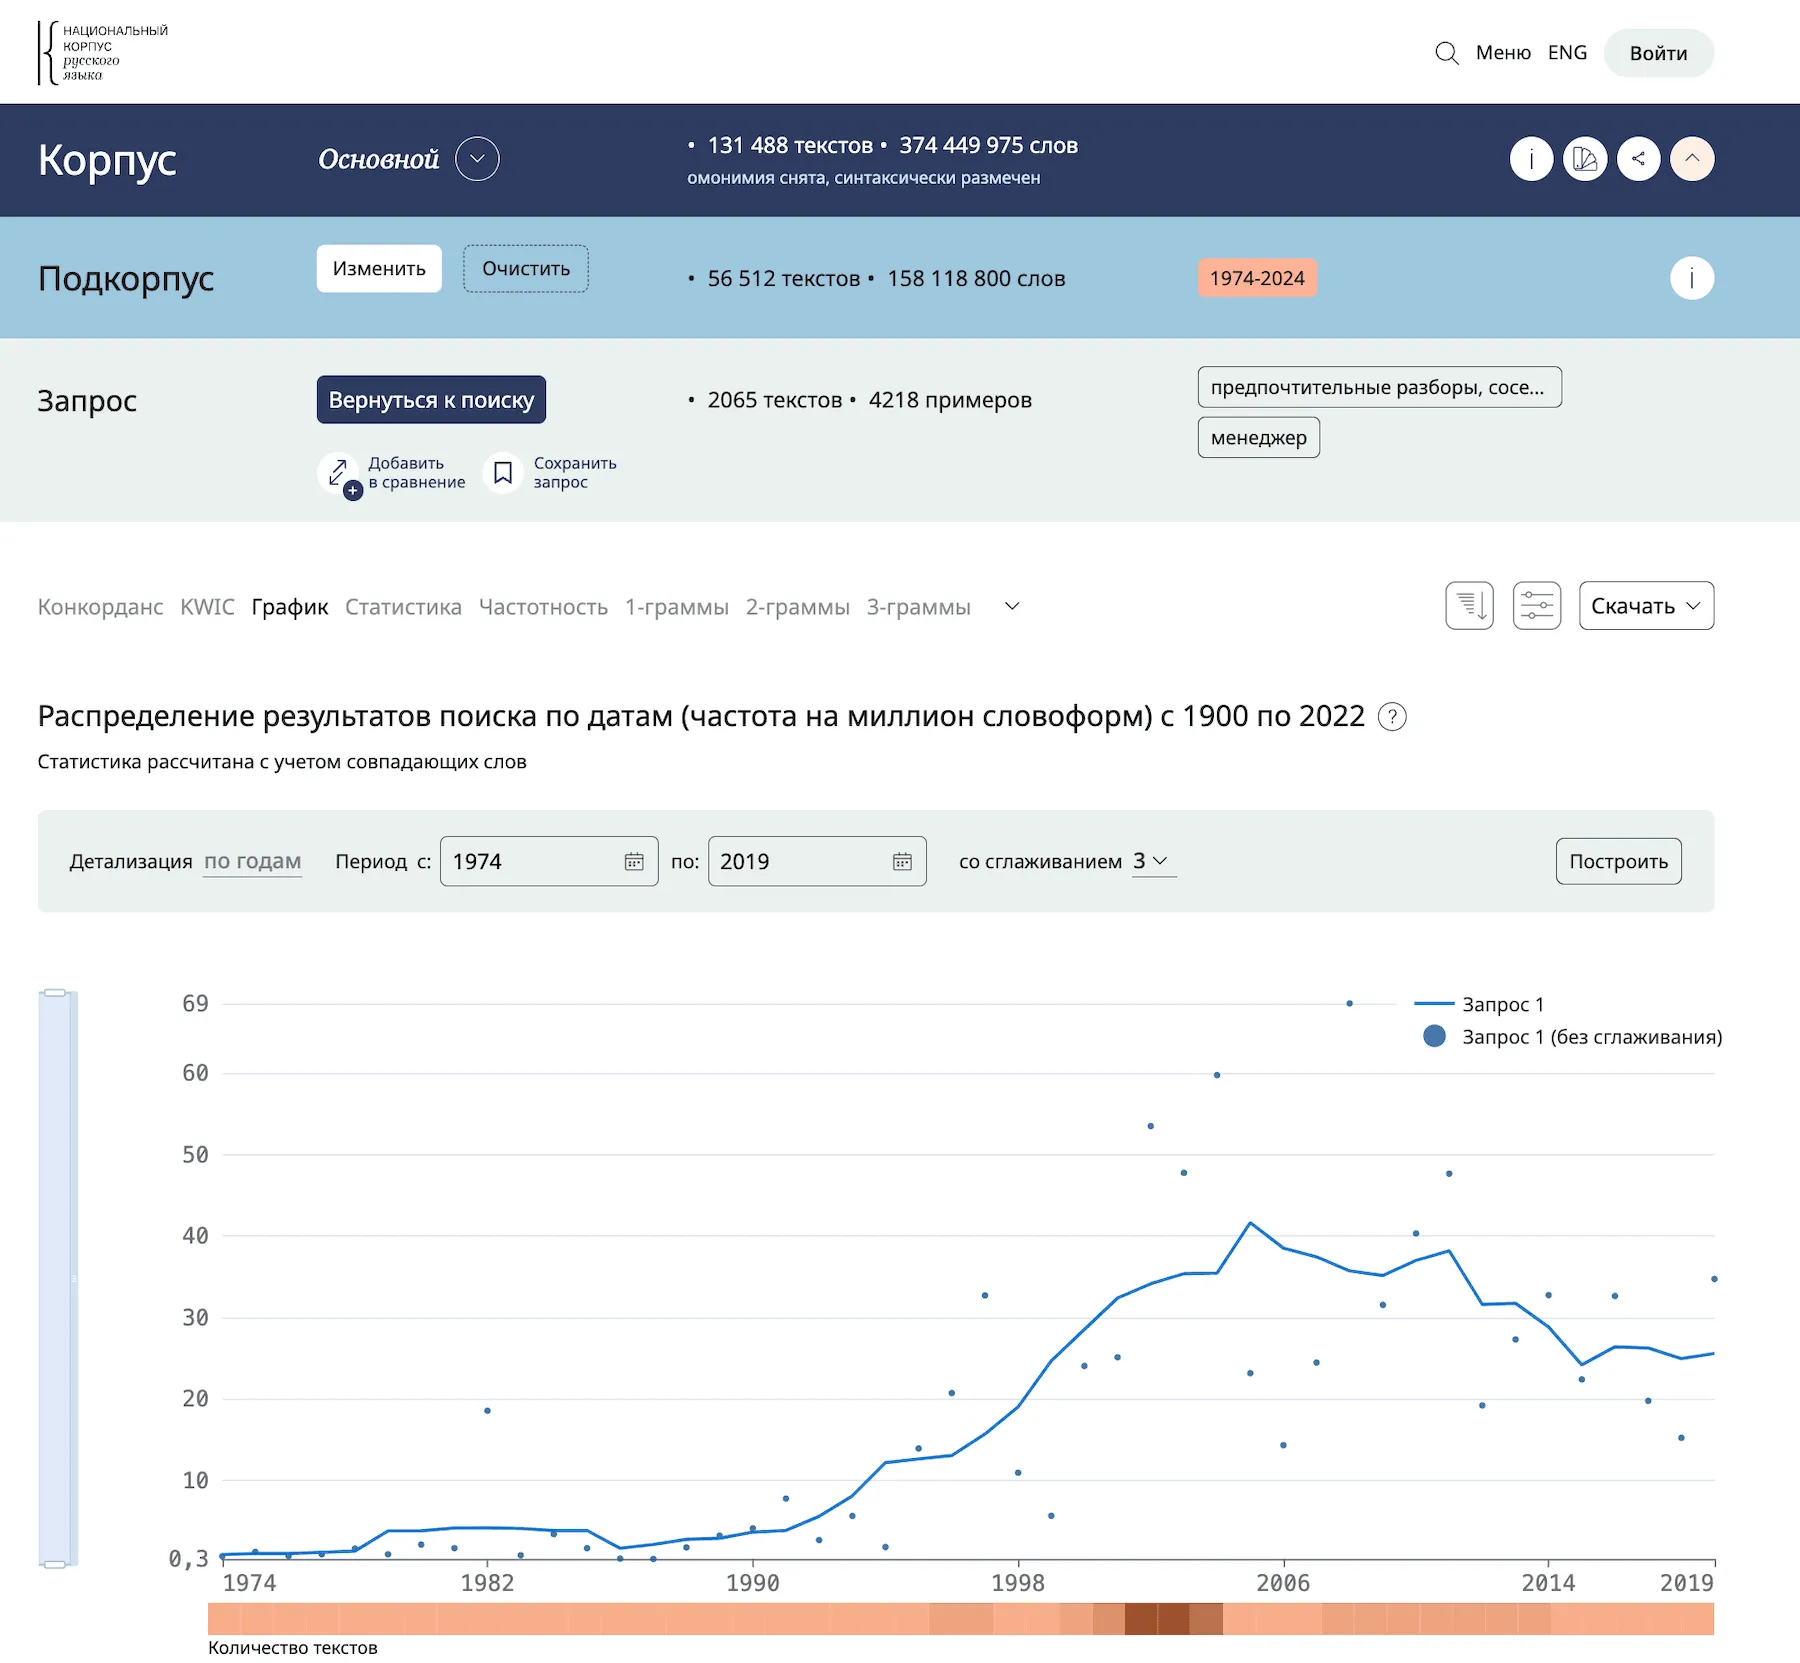Screen dimensions: 1800x1663
Task: Click the Войти login button
Action: 1658,53
